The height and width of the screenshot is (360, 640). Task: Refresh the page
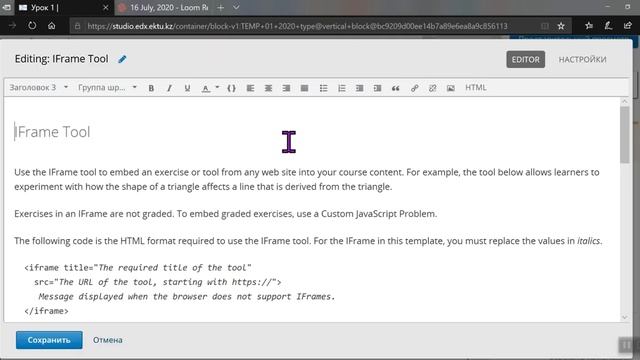32,26
